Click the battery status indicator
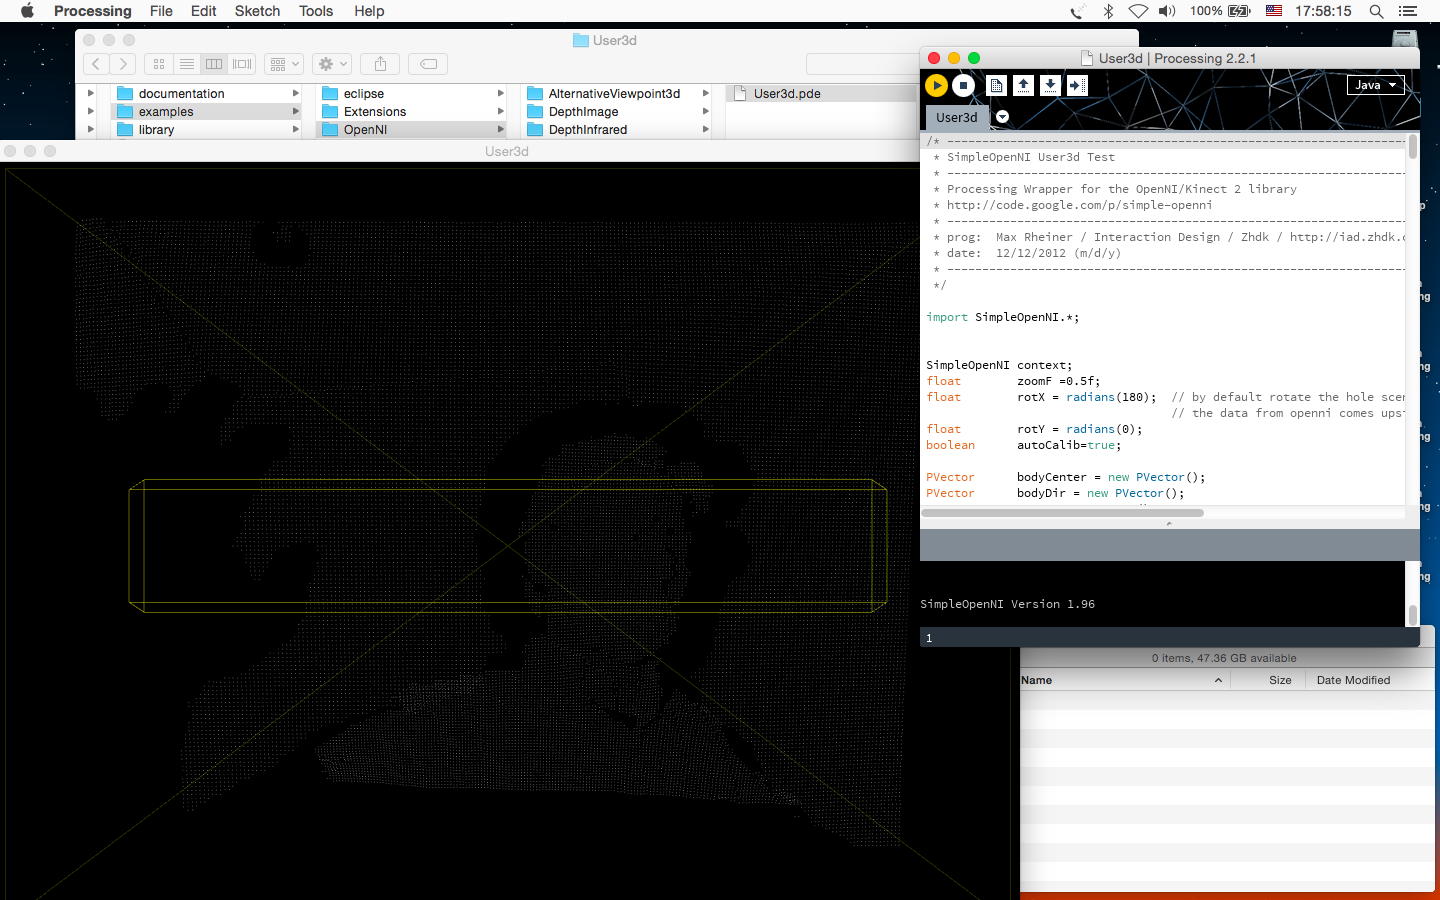 pos(1220,11)
